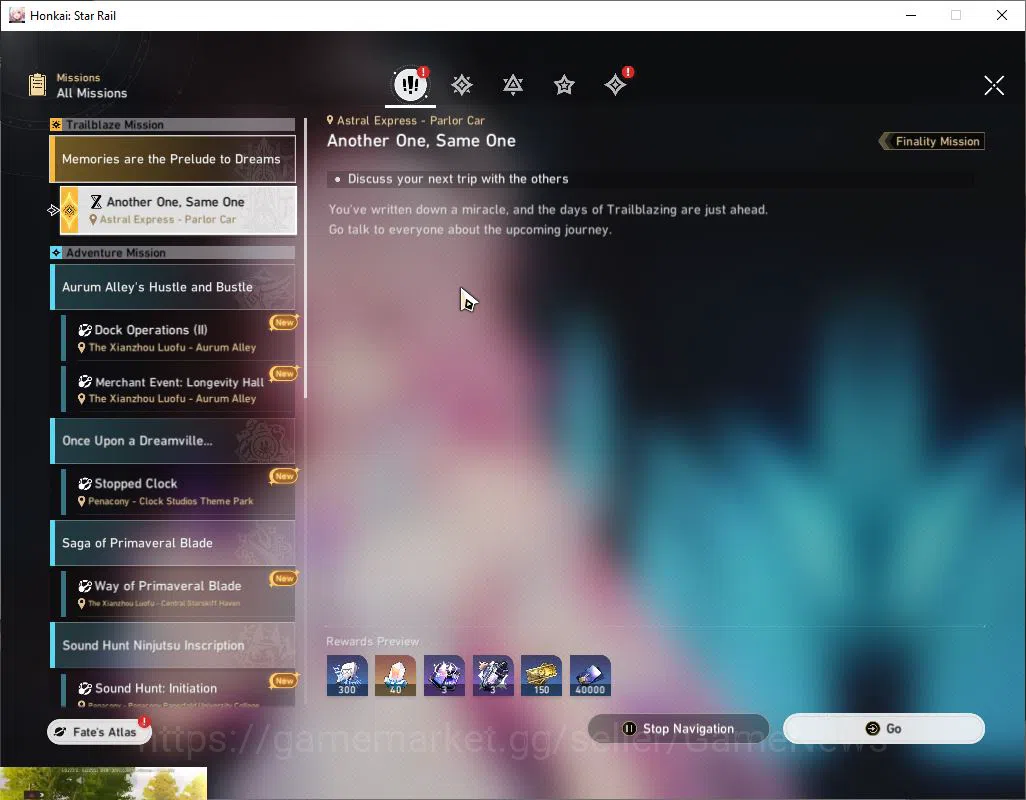Click the Go button
Viewport: 1026px width, 800px height.
click(883, 729)
